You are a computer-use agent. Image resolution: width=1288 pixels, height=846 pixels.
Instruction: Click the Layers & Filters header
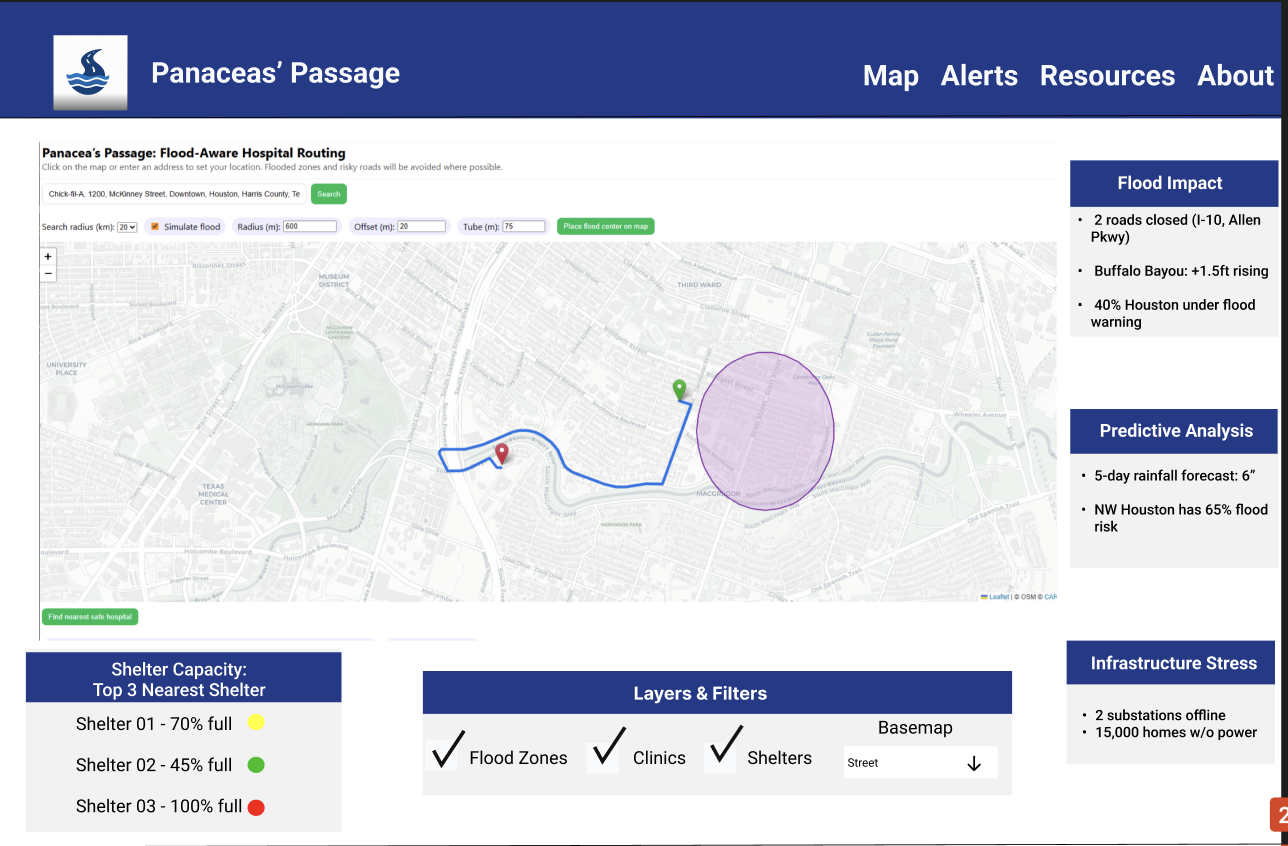(x=717, y=693)
